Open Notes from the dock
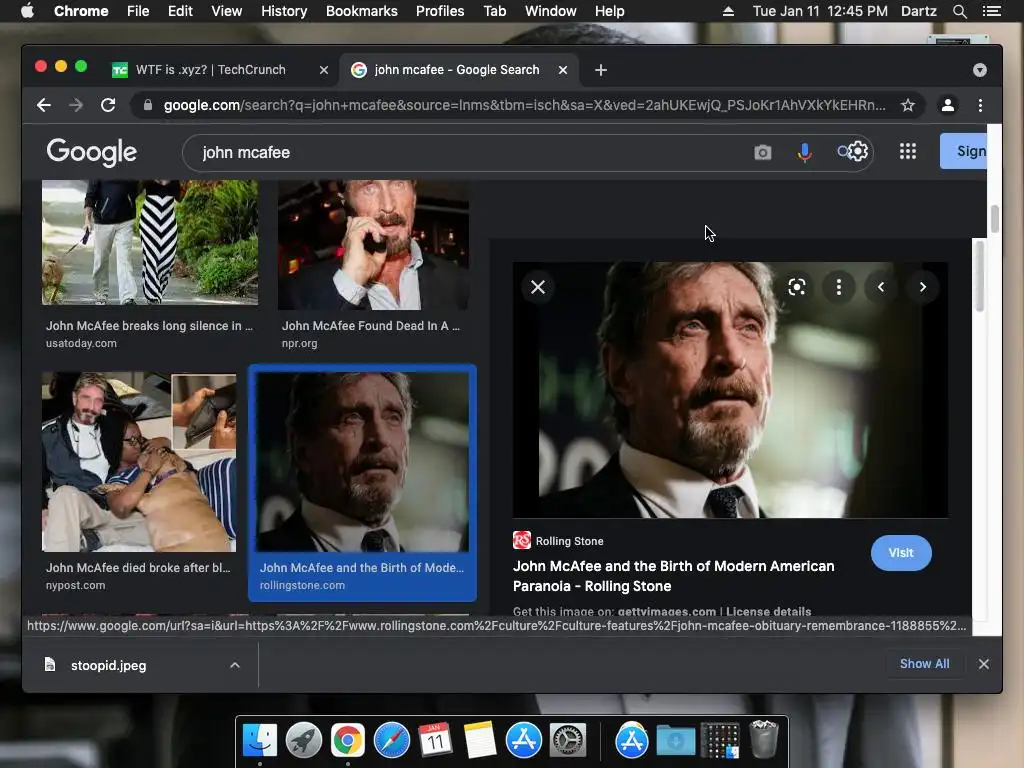The width and height of the screenshot is (1024, 768). [x=479, y=741]
